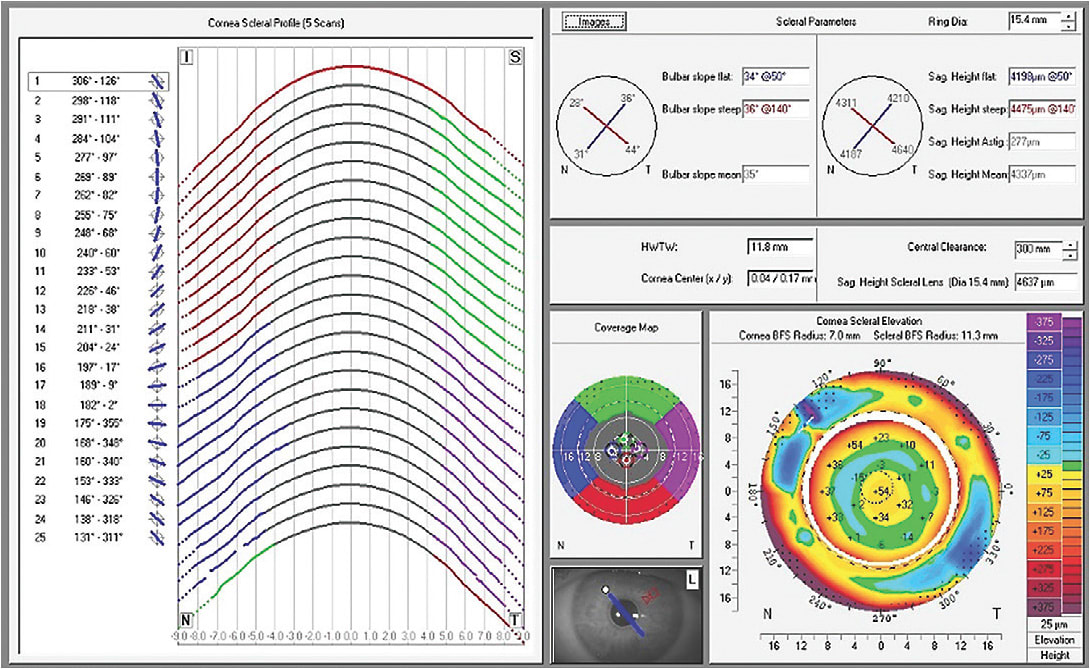Image resolution: width=1090 pixels, height=669 pixels.
Task: Click the blue nasal sector in Coverage Map
Action: [573, 452]
